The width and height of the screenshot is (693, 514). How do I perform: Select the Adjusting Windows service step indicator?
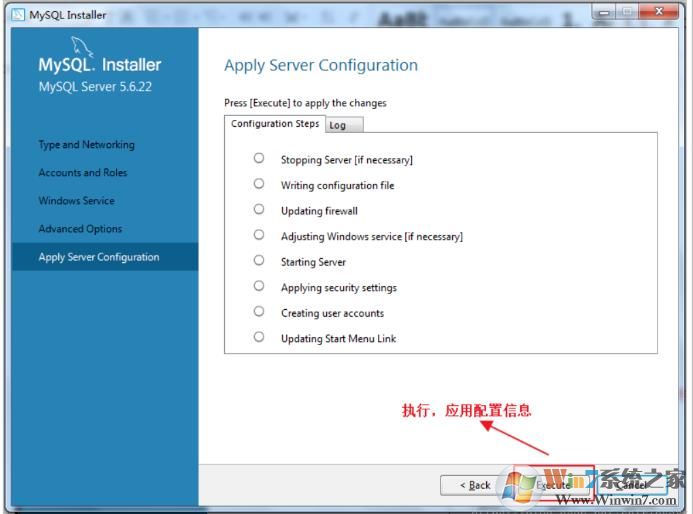pyautogui.click(x=259, y=235)
